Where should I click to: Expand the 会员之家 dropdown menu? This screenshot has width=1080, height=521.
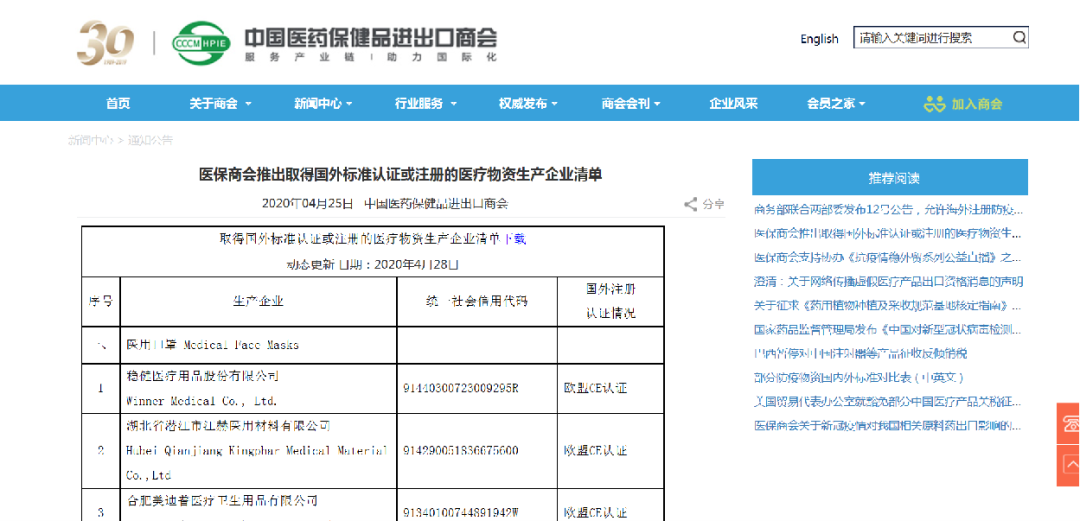pyautogui.click(x=836, y=103)
